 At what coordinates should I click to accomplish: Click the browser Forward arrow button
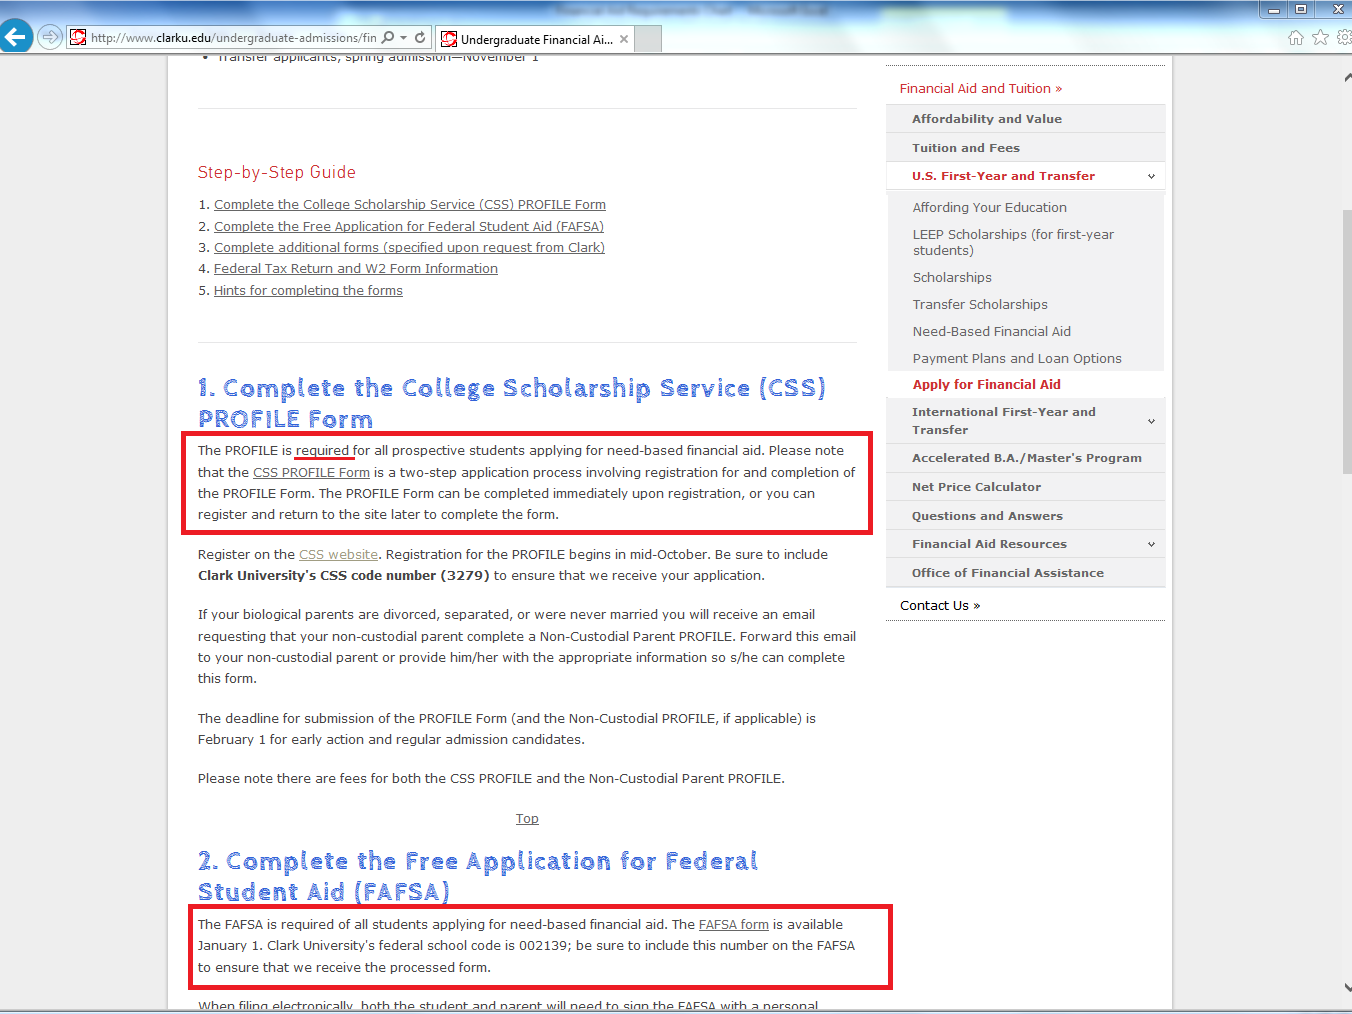50,38
